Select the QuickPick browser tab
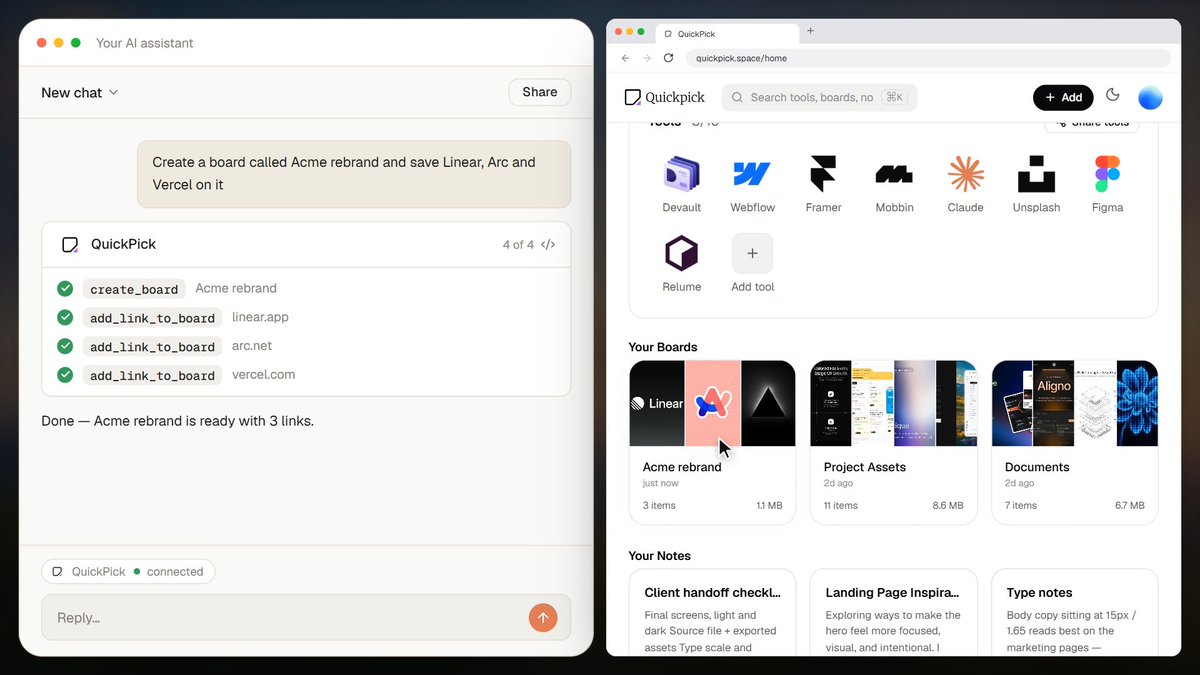Image resolution: width=1200 pixels, height=675 pixels. point(727,33)
